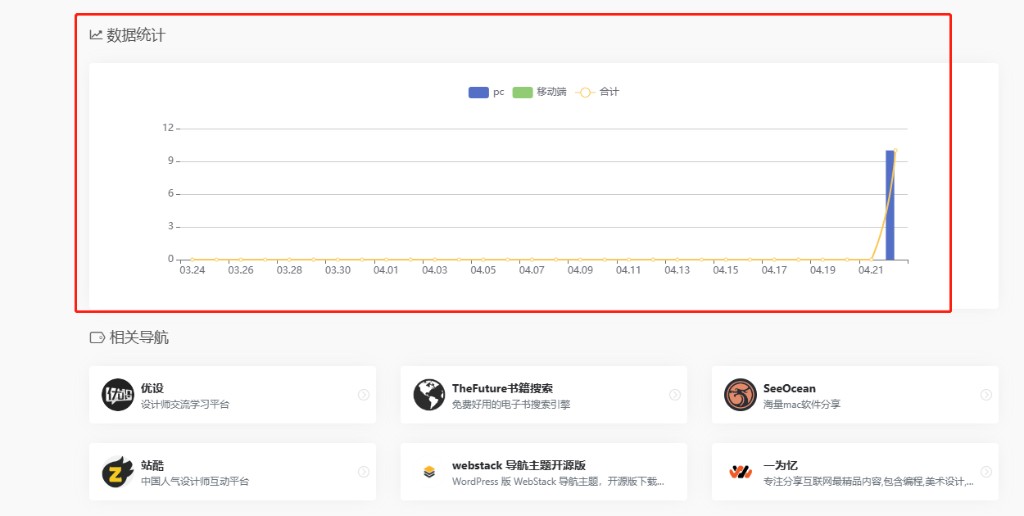Click the 数据统计 heading
This screenshot has height=516, width=1024.
tap(136, 35)
